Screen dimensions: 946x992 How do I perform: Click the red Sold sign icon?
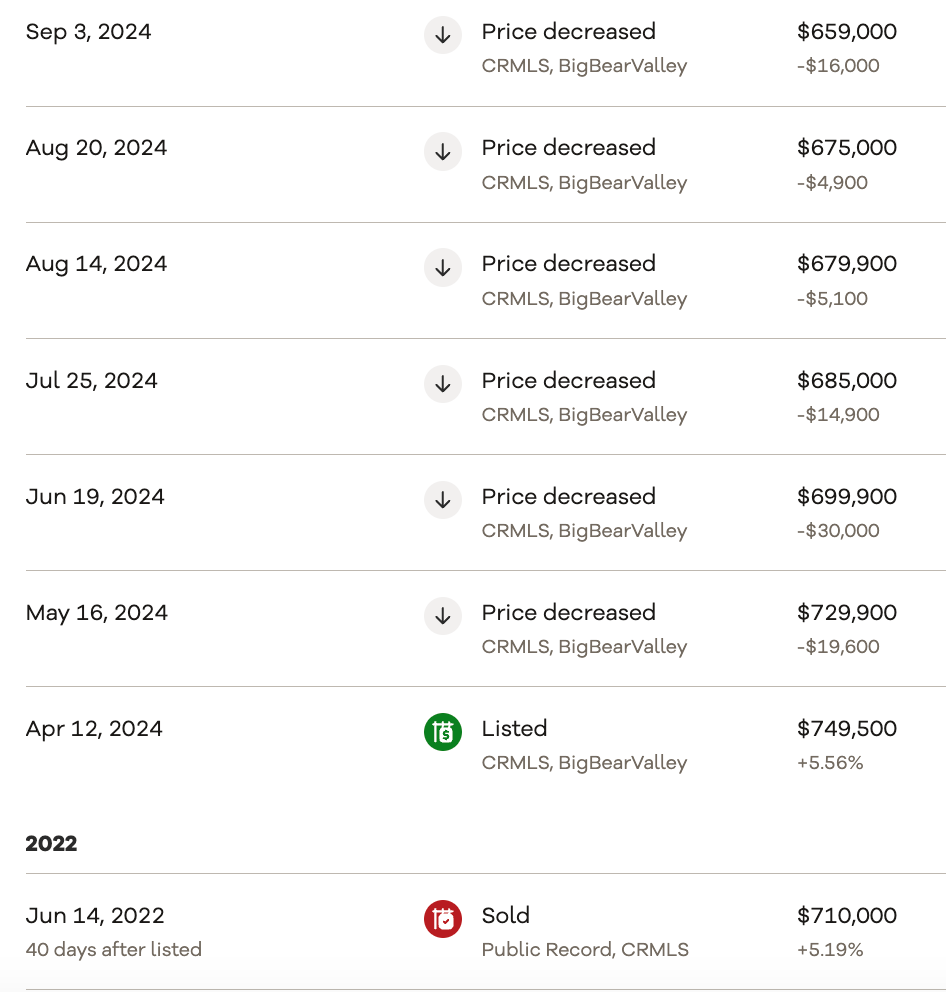[x=443, y=919]
